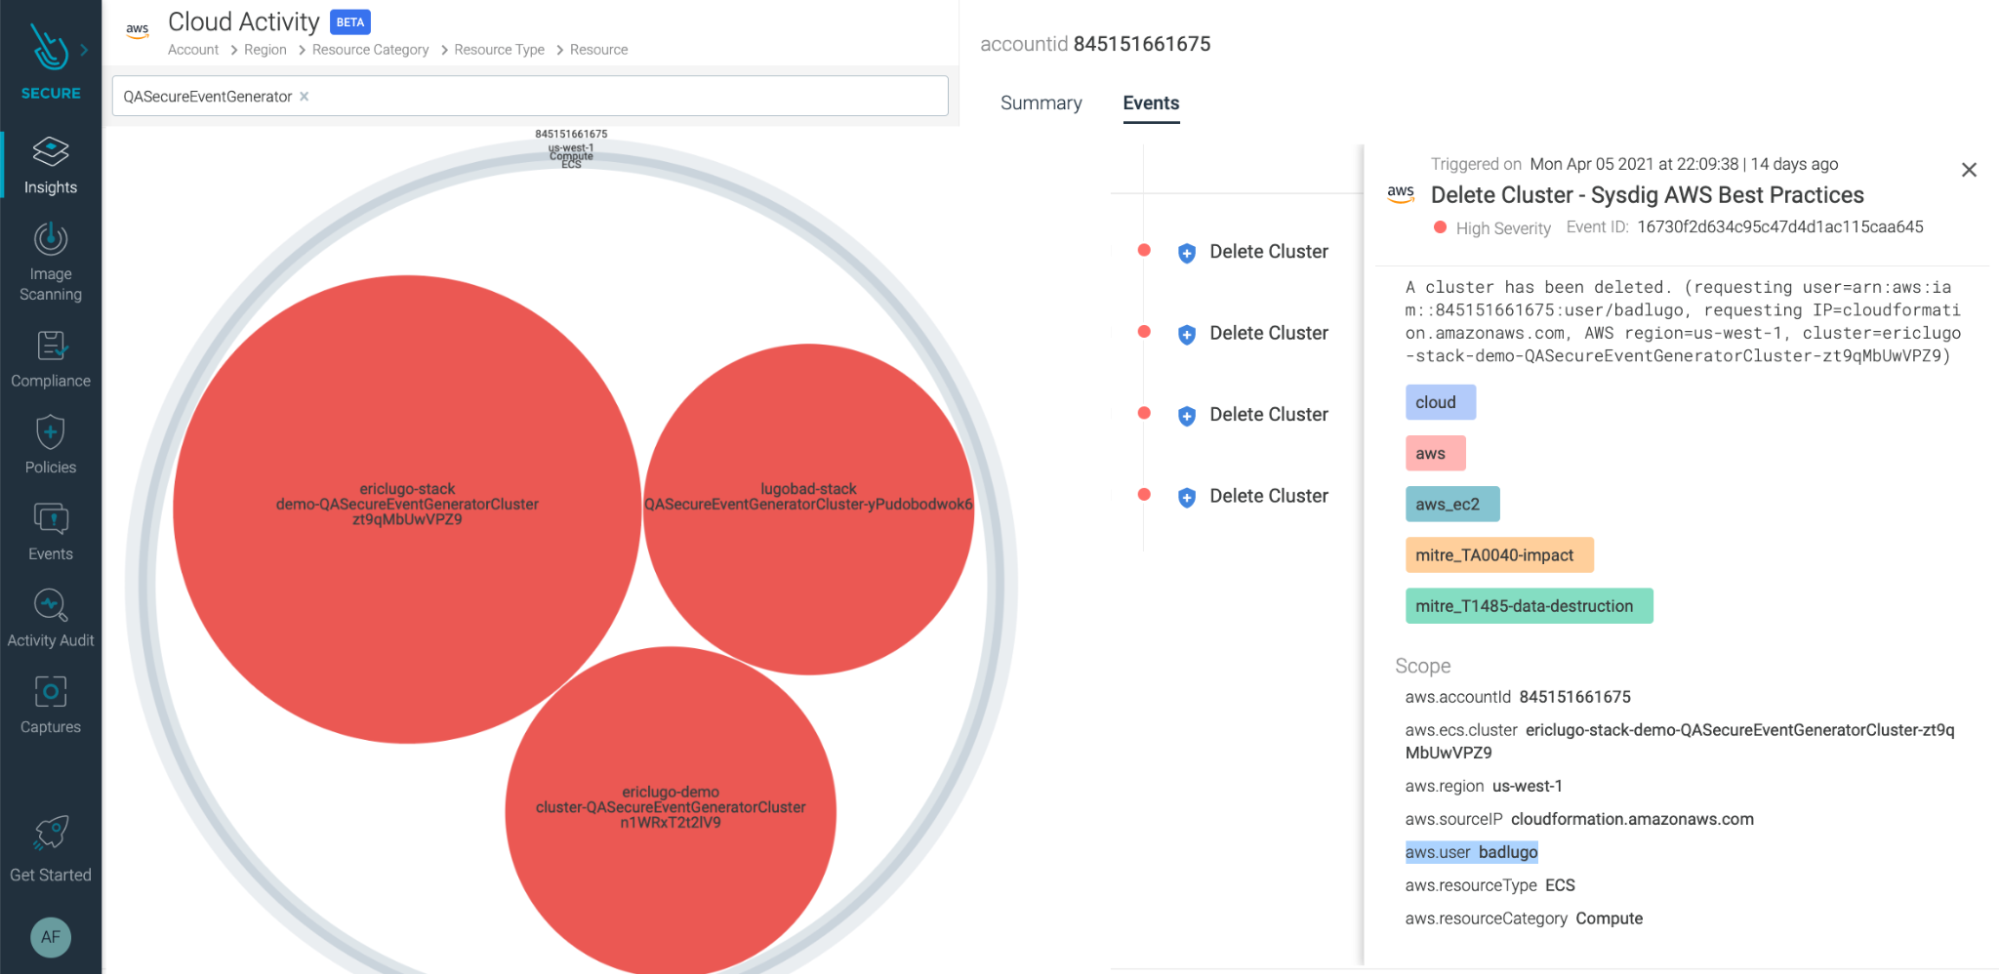1999x975 pixels.
Task: Click AWS icon in event detail header
Action: tap(1401, 193)
